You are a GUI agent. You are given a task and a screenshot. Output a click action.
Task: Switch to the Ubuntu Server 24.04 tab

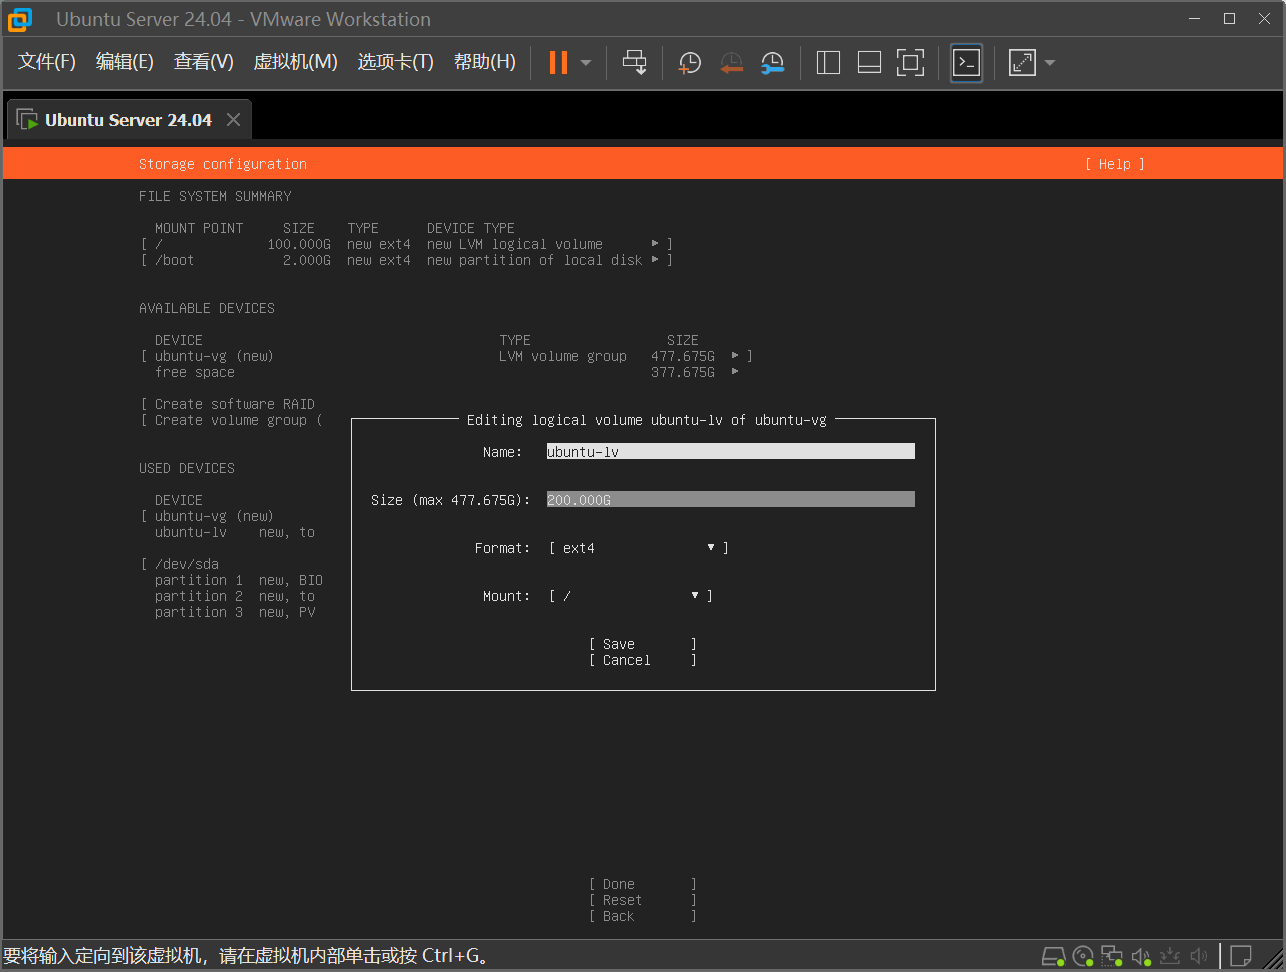point(128,120)
